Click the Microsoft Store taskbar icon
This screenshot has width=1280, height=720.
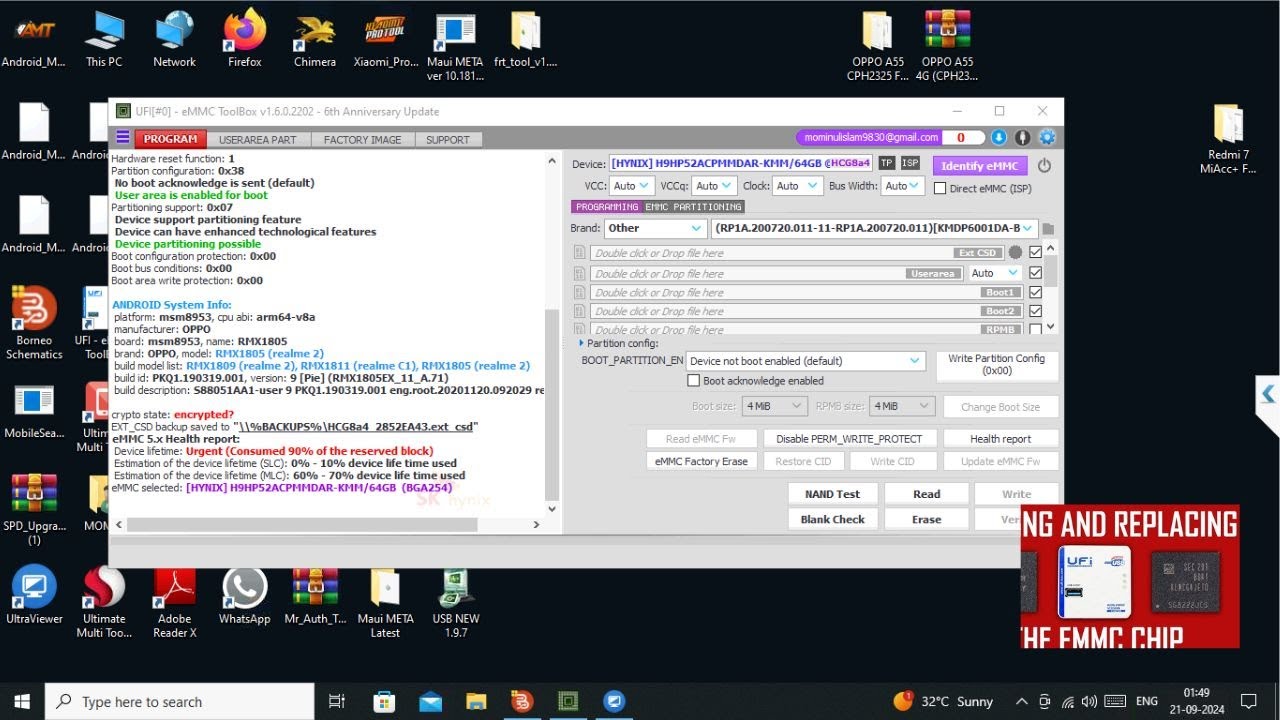pyautogui.click(x=384, y=701)
